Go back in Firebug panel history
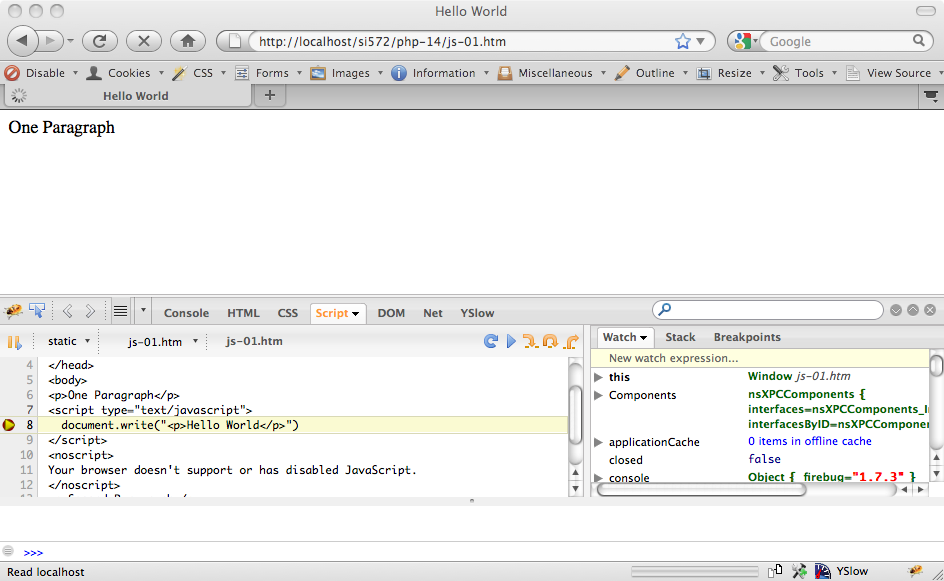Viewport: 944px width, 581px height. click(67, 311)
